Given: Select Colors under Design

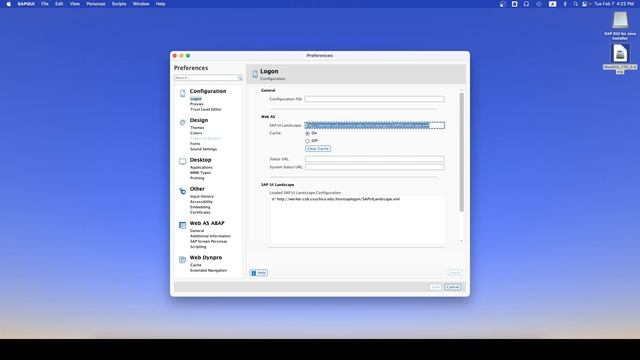Looking at the screenshot, I should [196, 133].
